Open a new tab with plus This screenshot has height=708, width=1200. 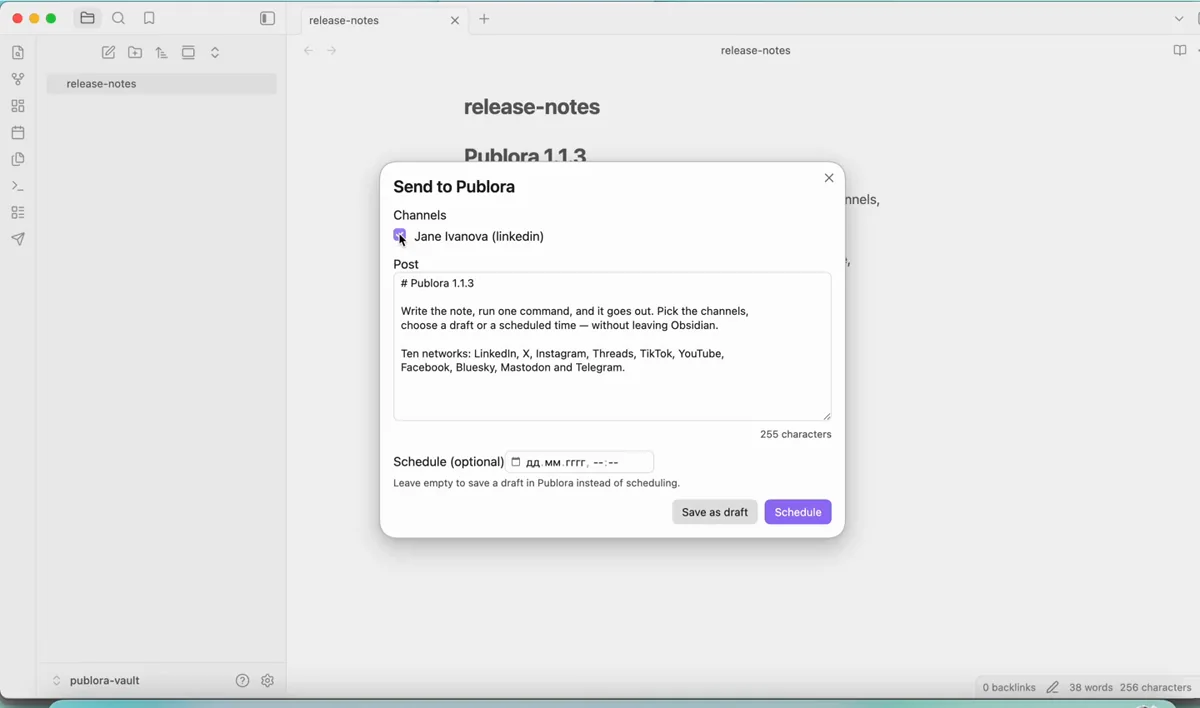pos(485,19)
